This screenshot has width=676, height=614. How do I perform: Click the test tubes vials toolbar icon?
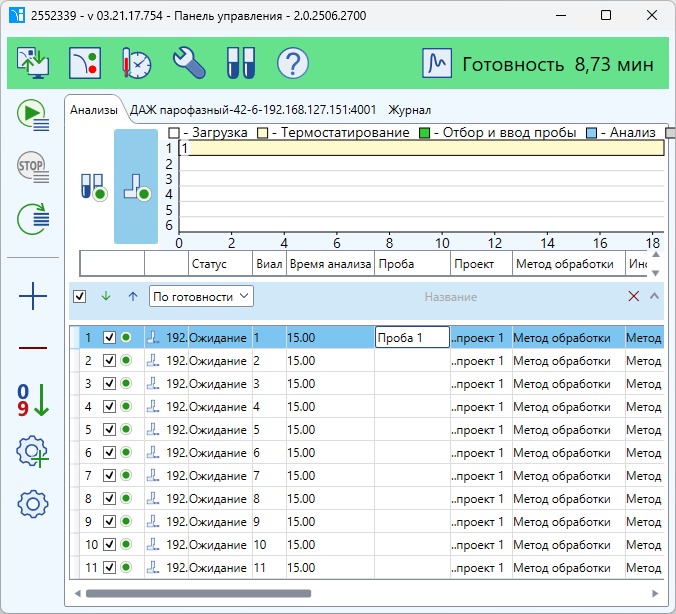click(241, 64)
